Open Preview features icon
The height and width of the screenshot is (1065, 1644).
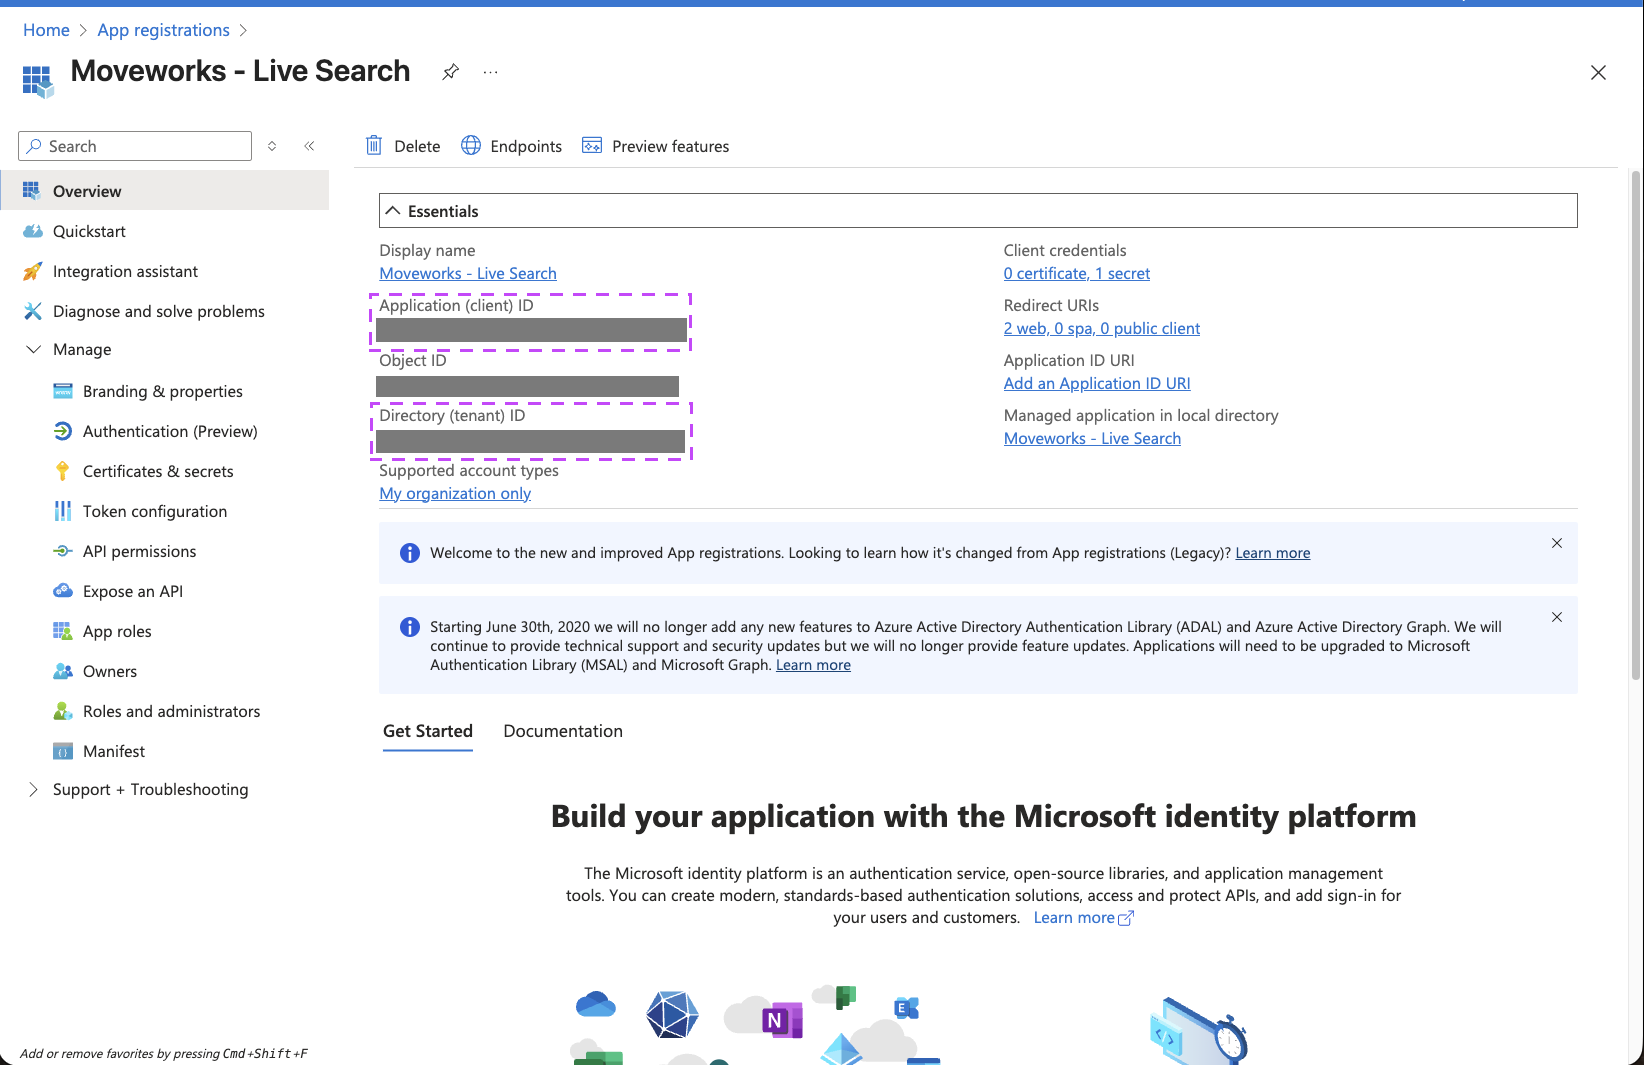[x=592, y=145]
